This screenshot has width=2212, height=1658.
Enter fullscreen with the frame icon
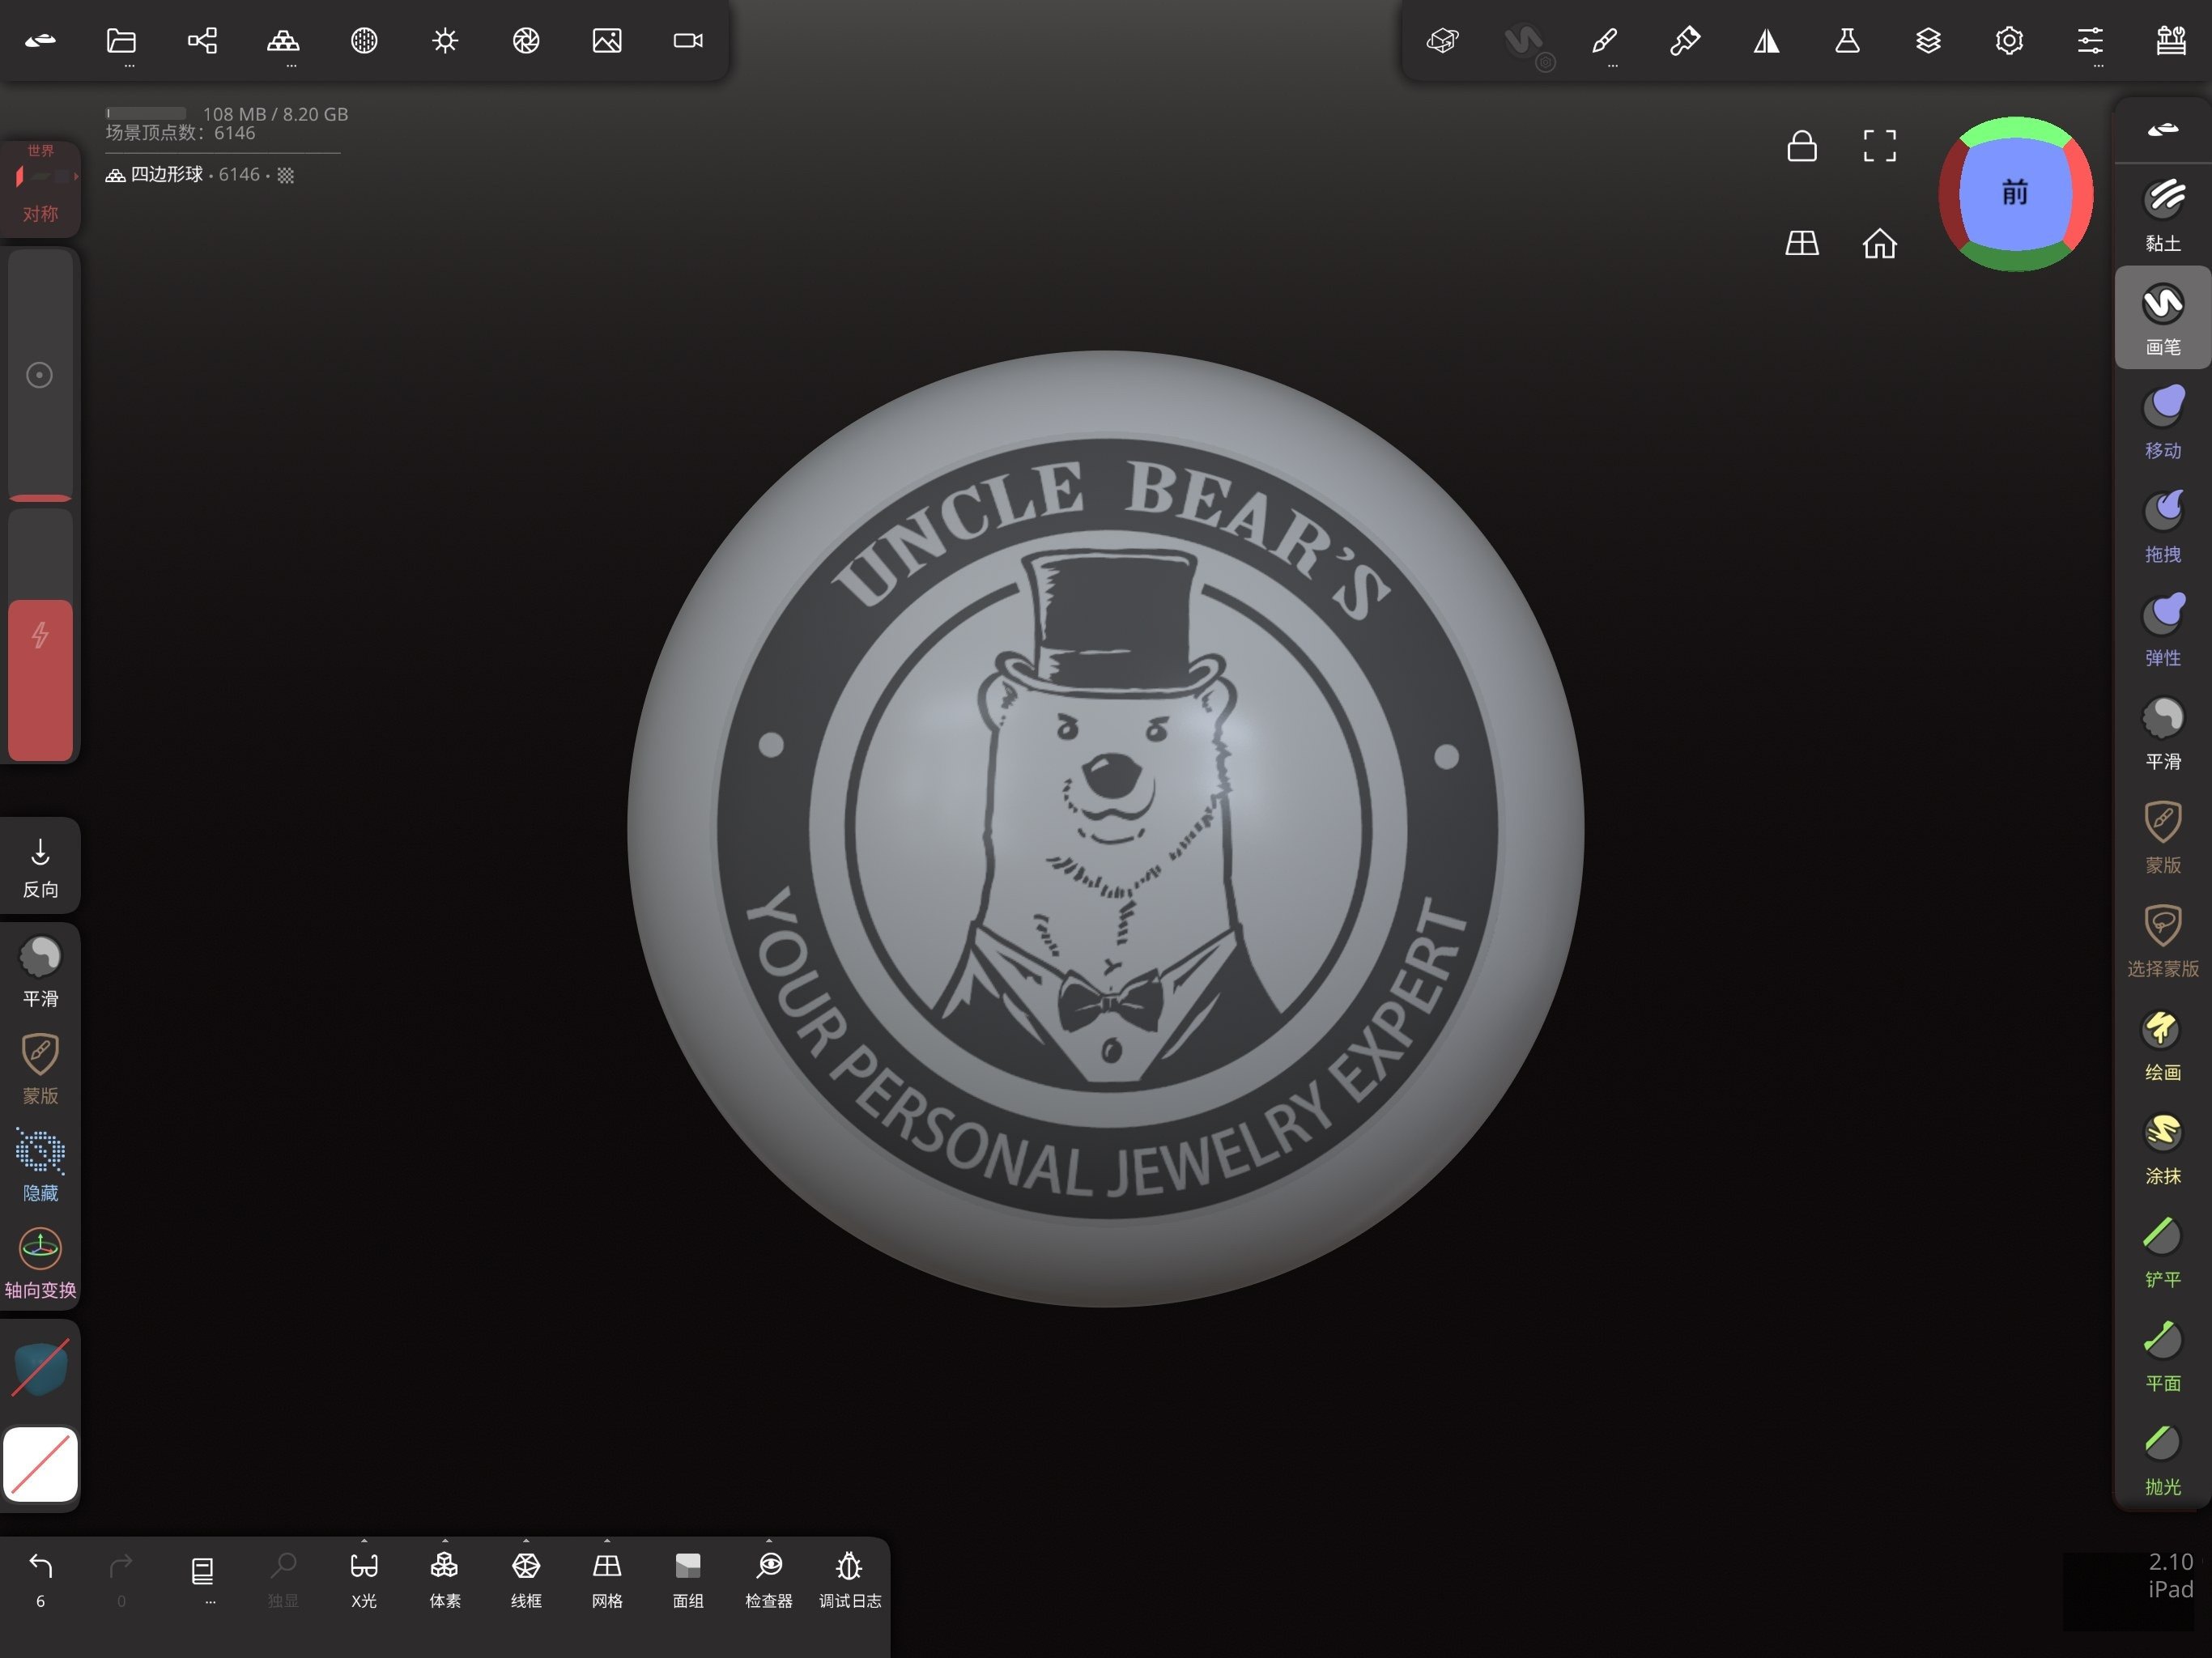point(1879,146)
